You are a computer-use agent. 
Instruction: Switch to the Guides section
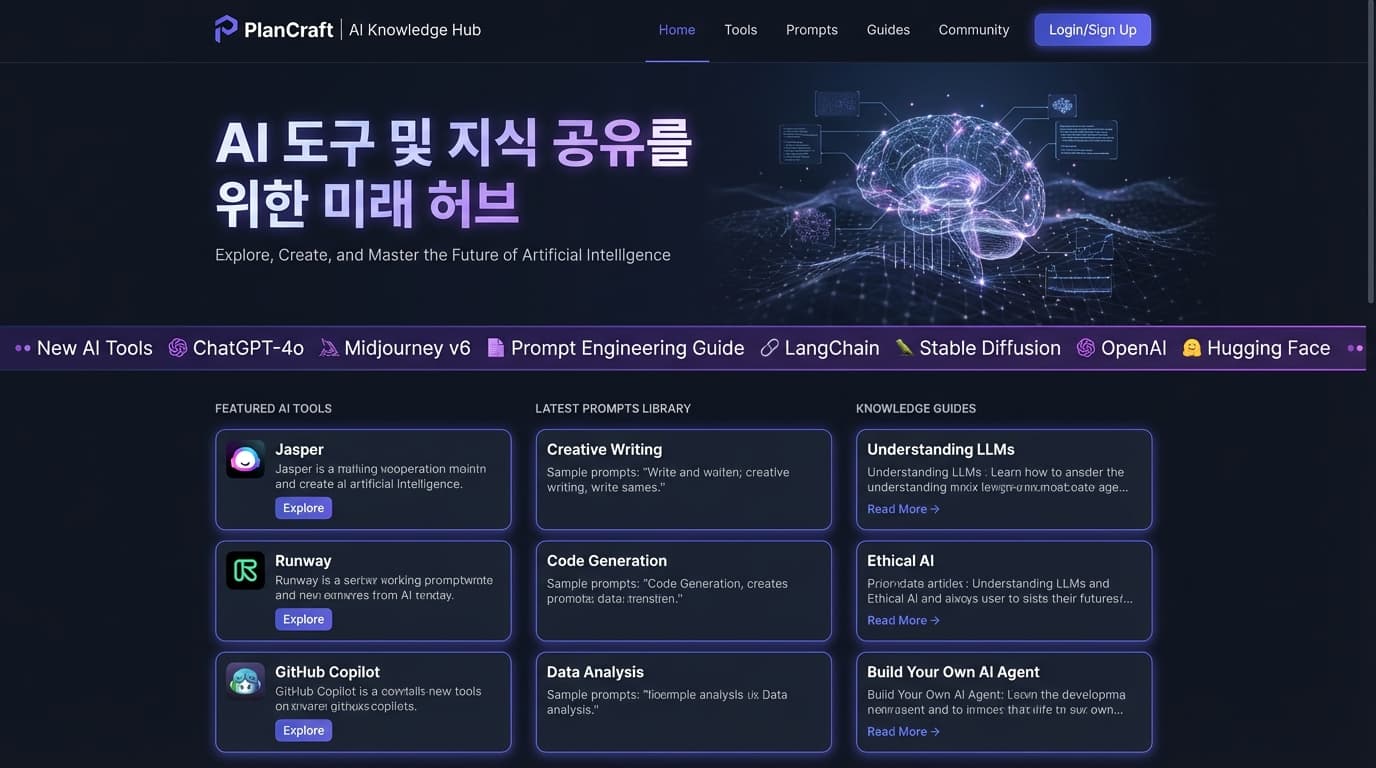(x=886, y=28)
